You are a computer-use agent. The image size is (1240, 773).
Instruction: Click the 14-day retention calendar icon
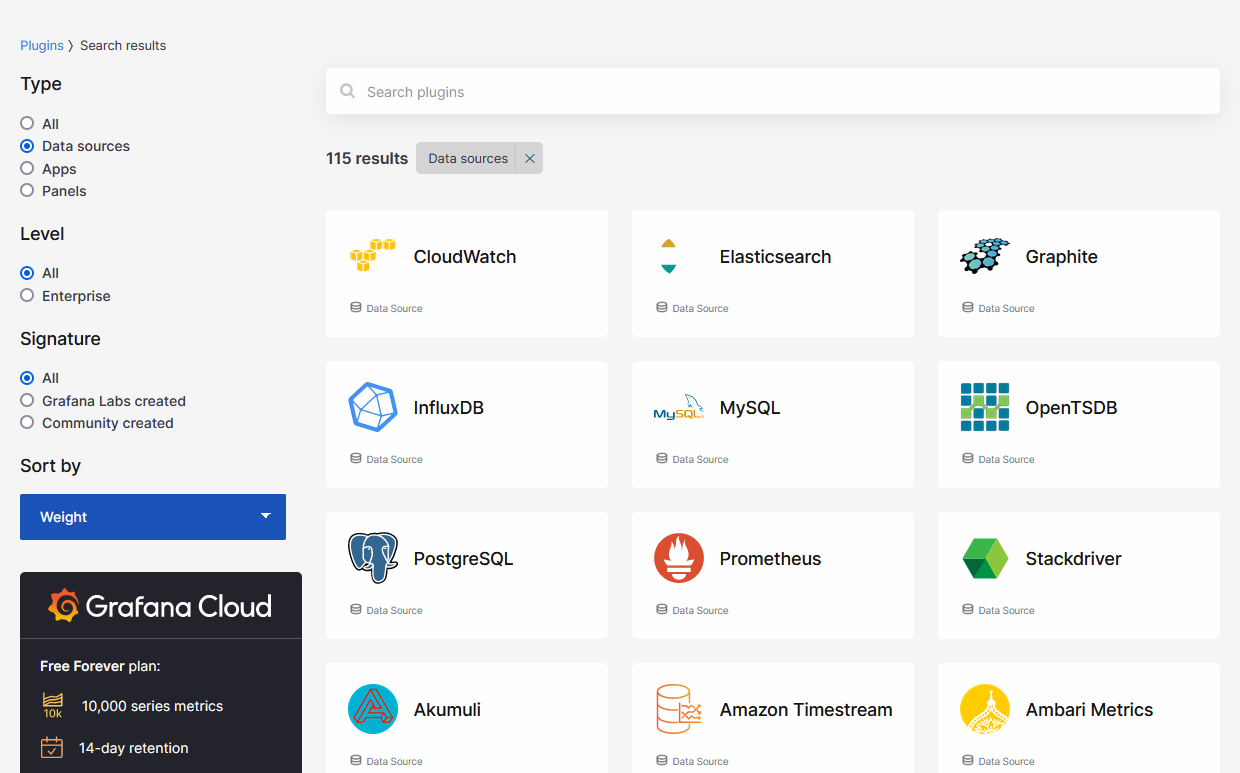click(x=52, y=748)
